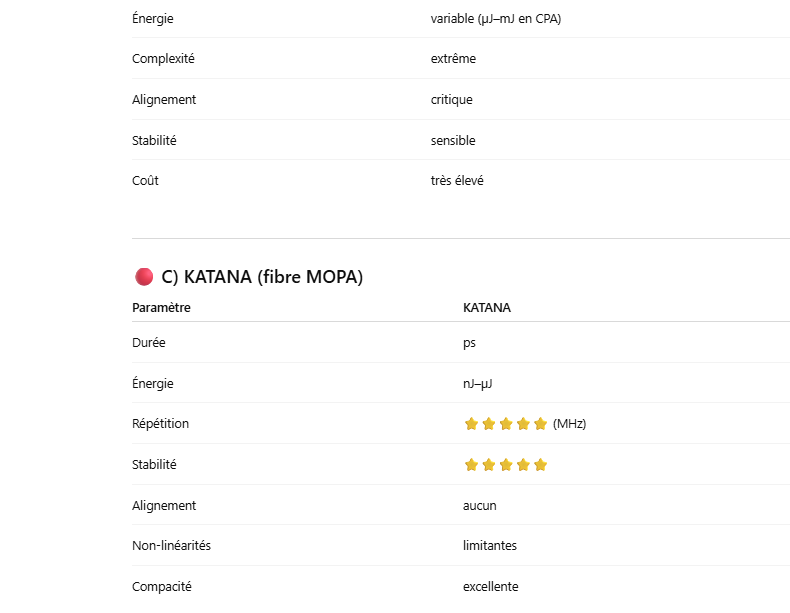Click the "(MHz)" text after the stars

point(569,424)
